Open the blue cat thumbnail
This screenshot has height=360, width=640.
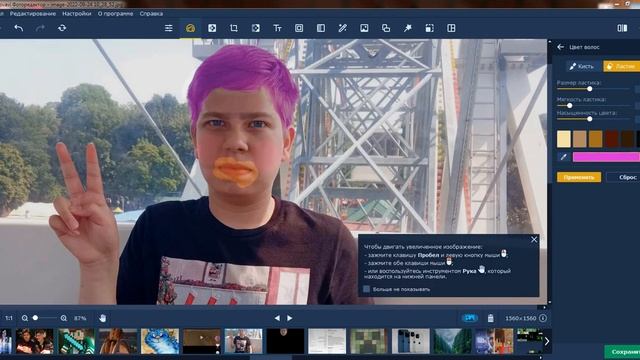(160, 341)
